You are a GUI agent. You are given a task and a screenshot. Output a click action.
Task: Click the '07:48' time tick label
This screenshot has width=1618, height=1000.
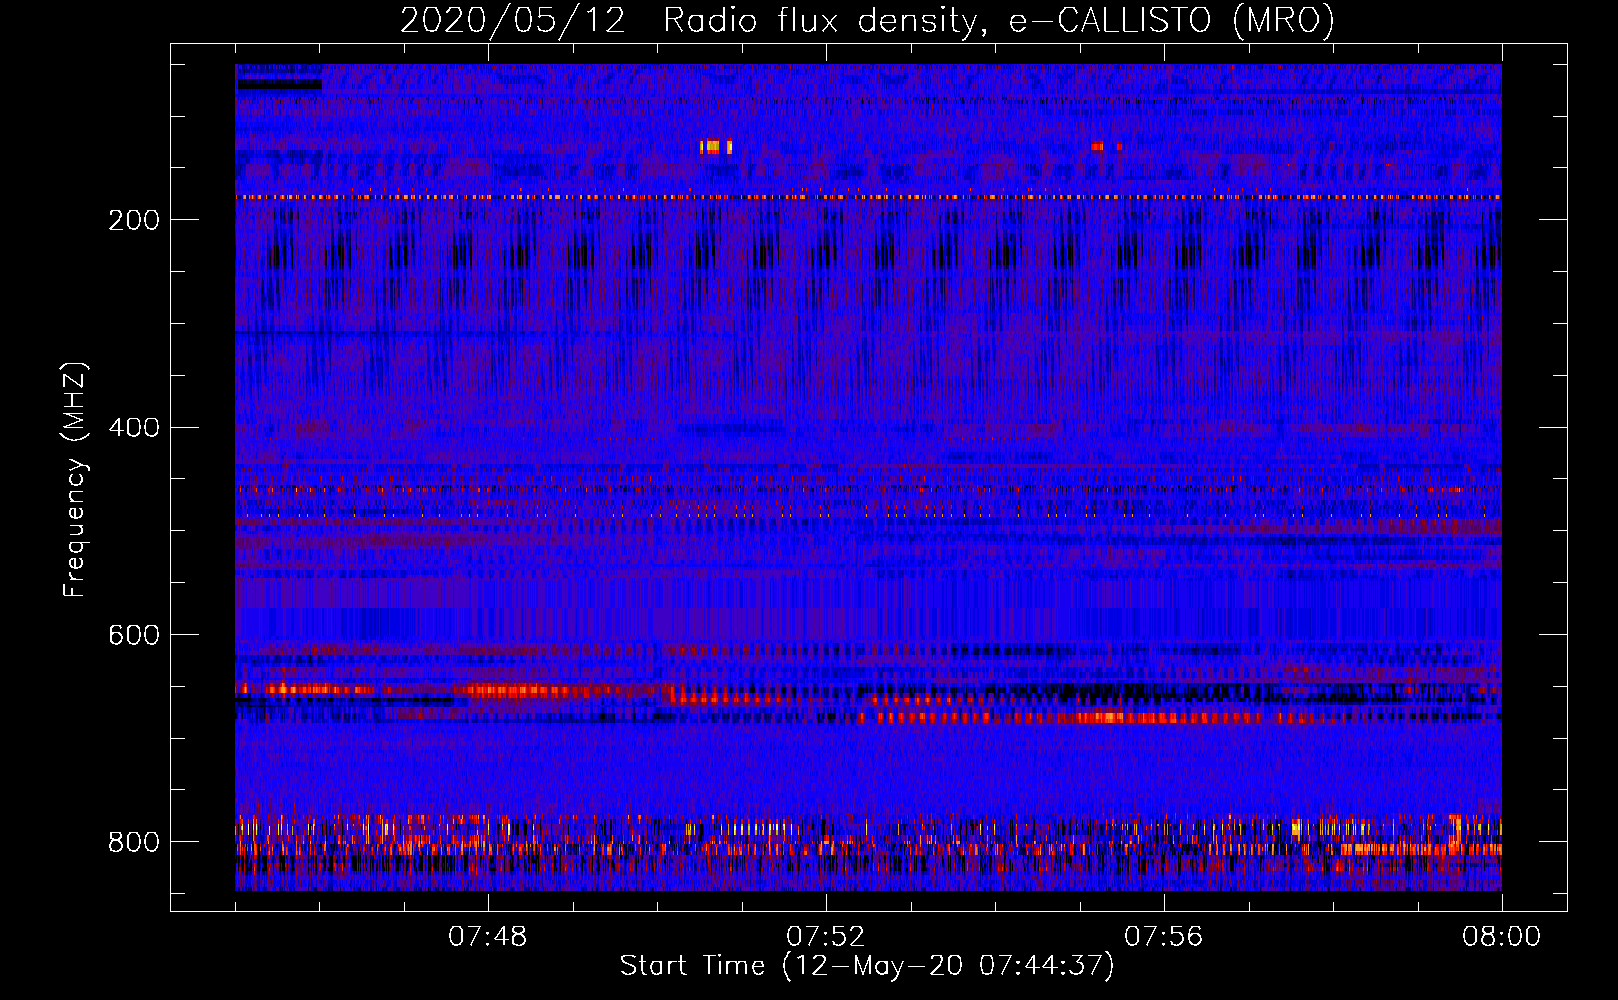(488, 937)
